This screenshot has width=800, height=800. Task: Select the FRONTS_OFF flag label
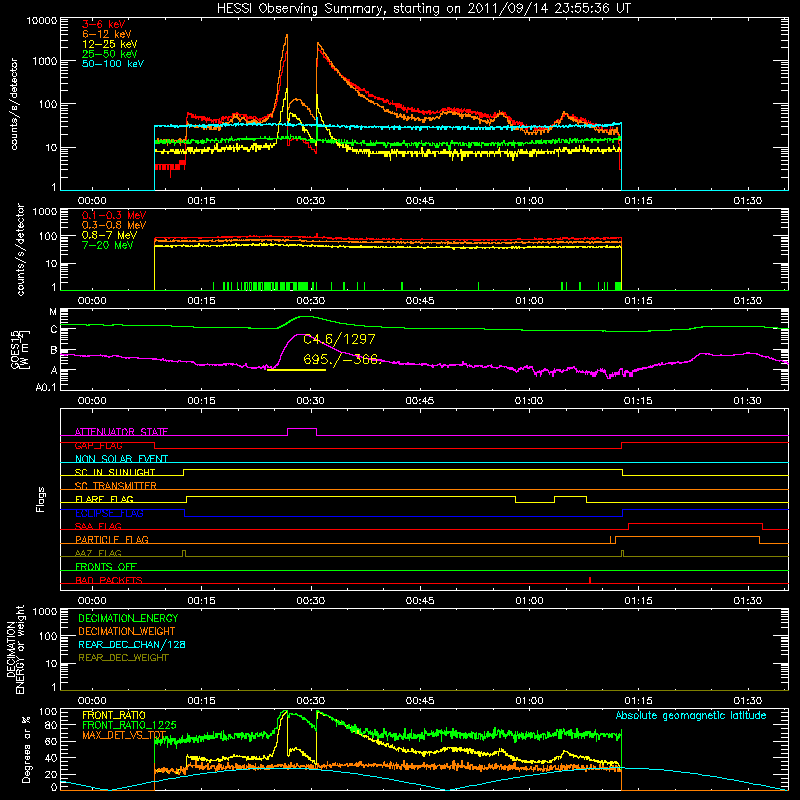point(106,566)
